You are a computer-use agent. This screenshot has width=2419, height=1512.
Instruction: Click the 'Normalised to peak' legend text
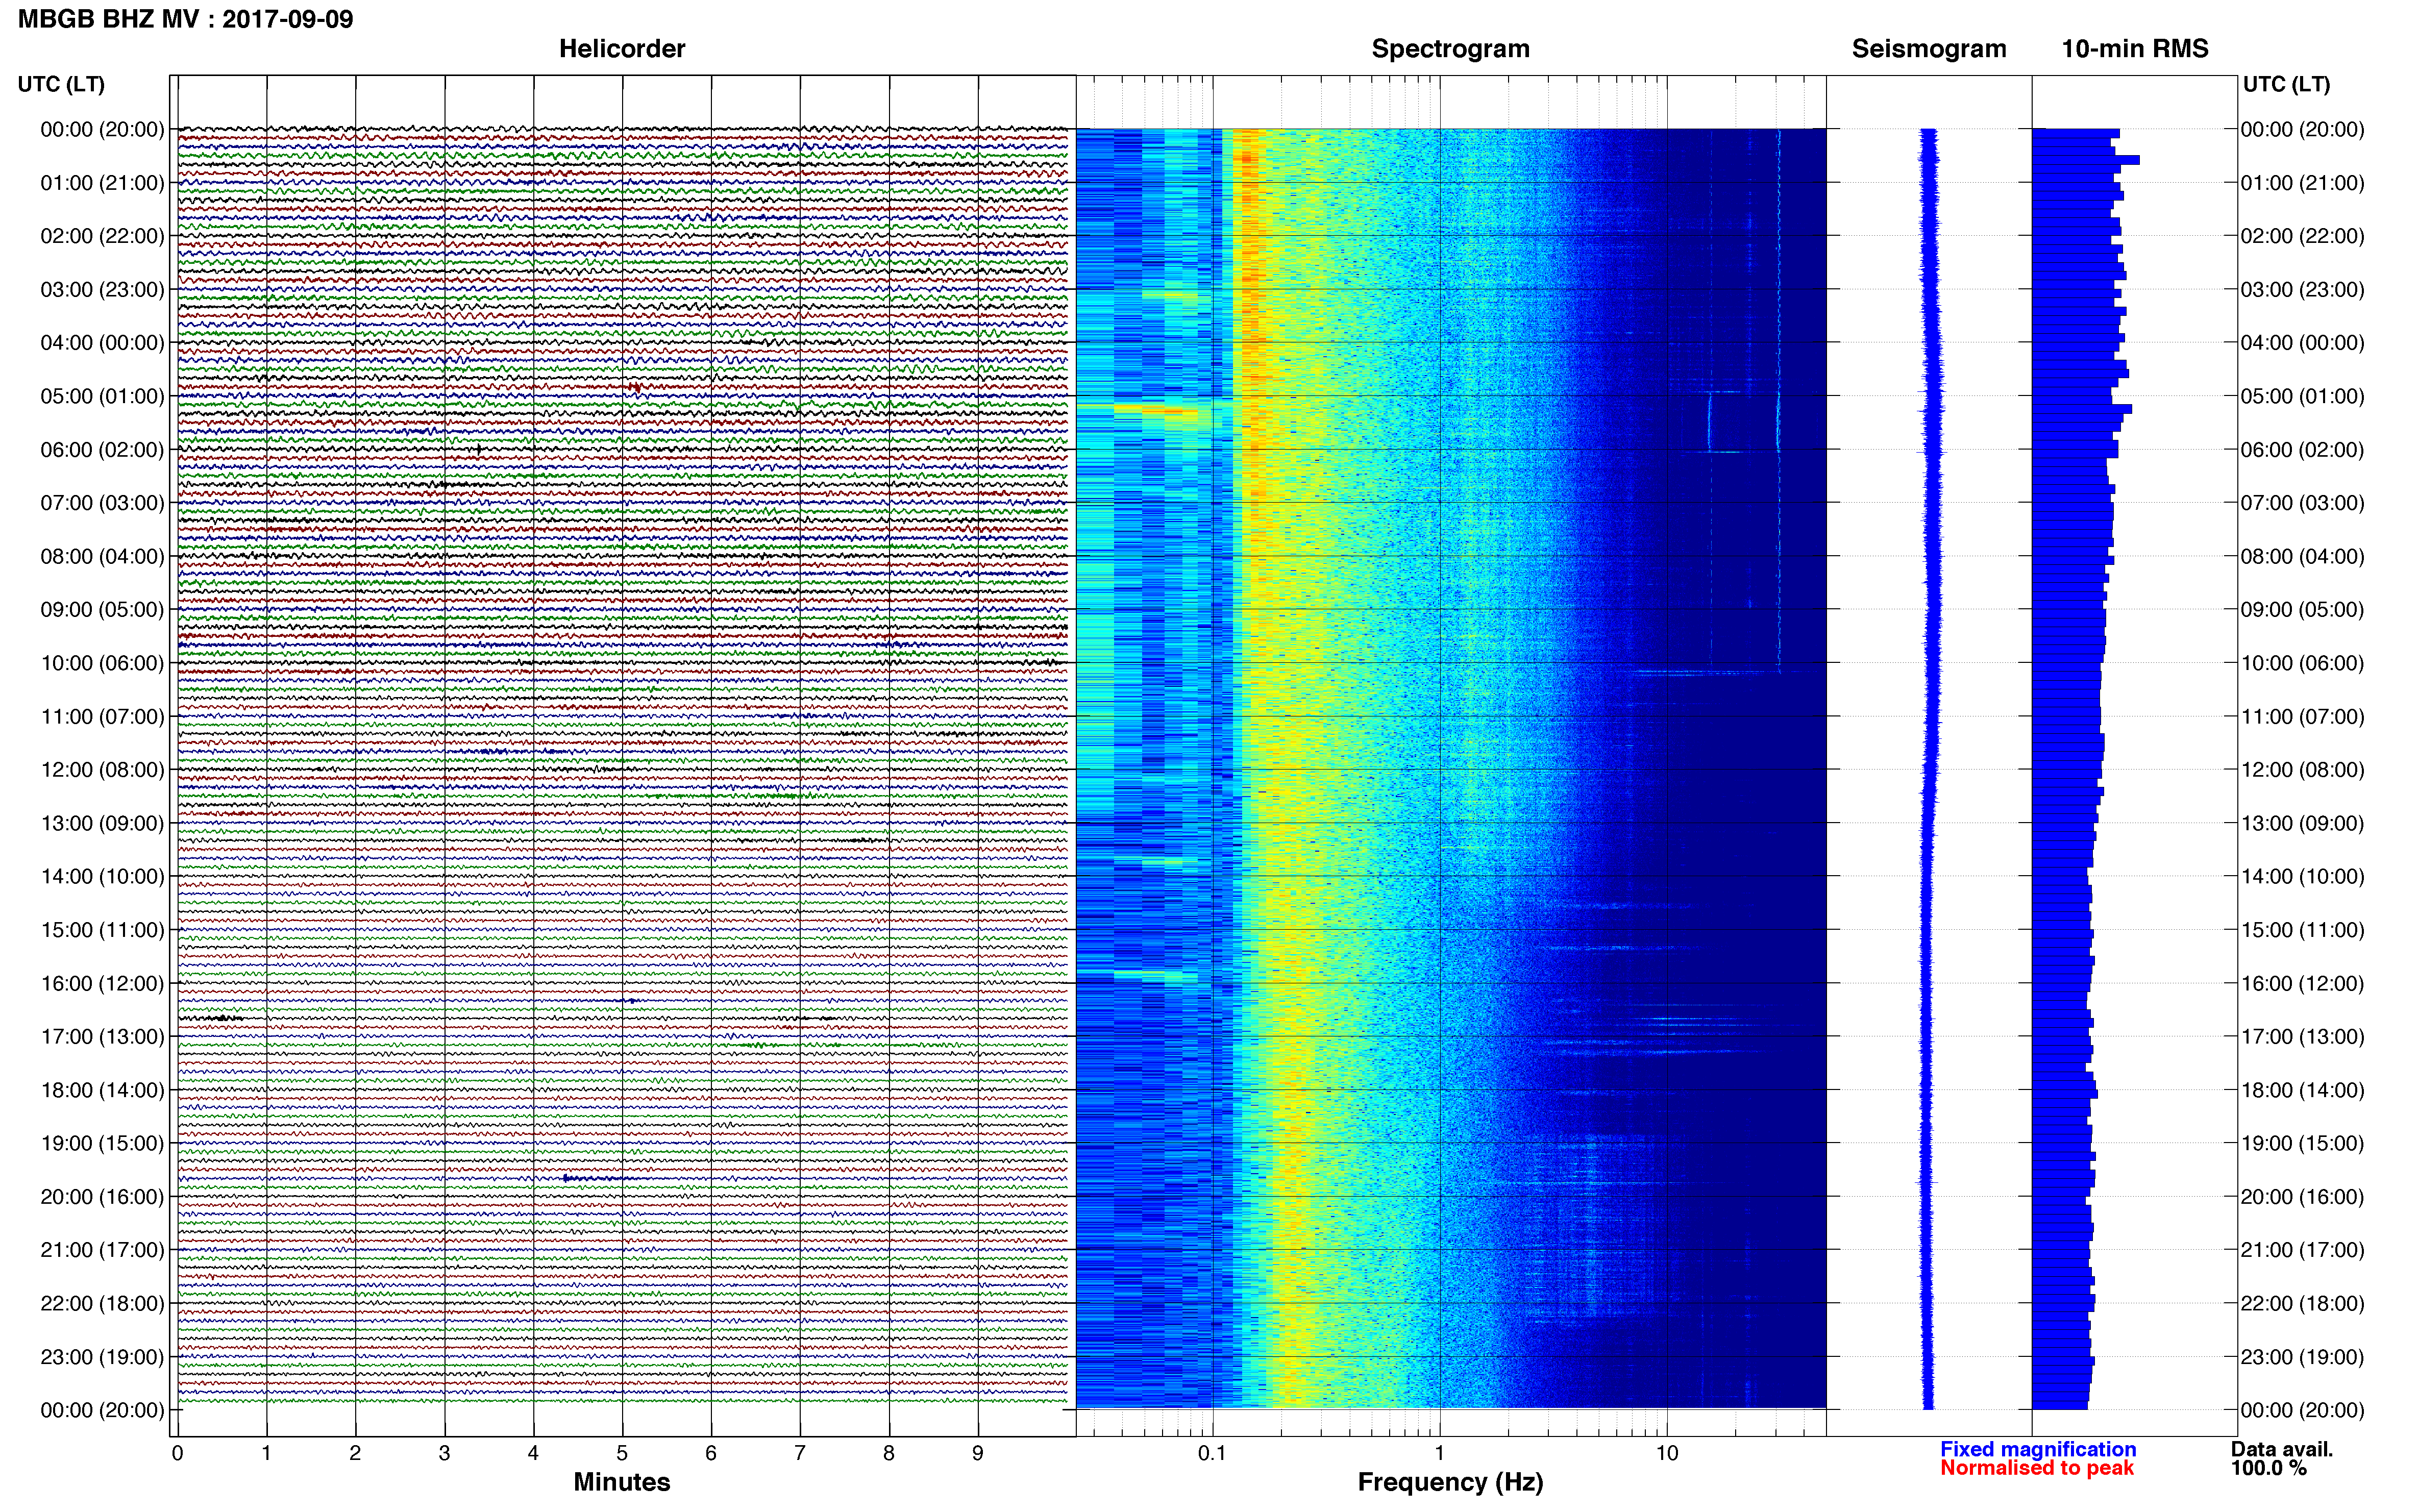pos(2037,1468)
